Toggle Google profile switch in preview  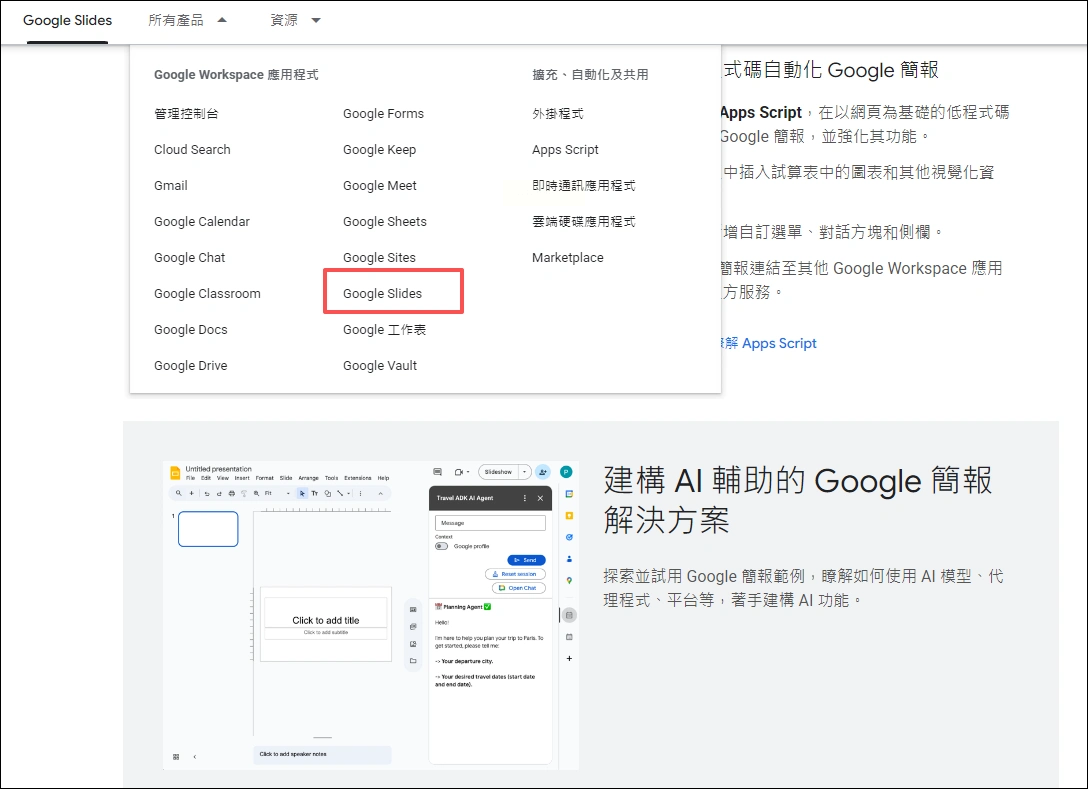click(x=441, y=546)
